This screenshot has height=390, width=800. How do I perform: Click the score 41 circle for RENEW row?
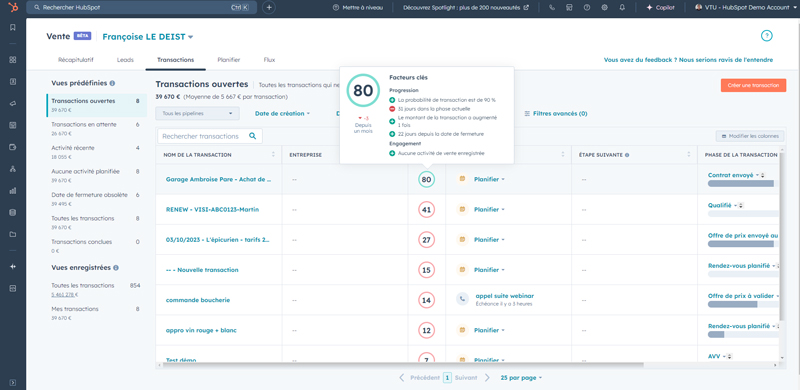coord(427,209)
